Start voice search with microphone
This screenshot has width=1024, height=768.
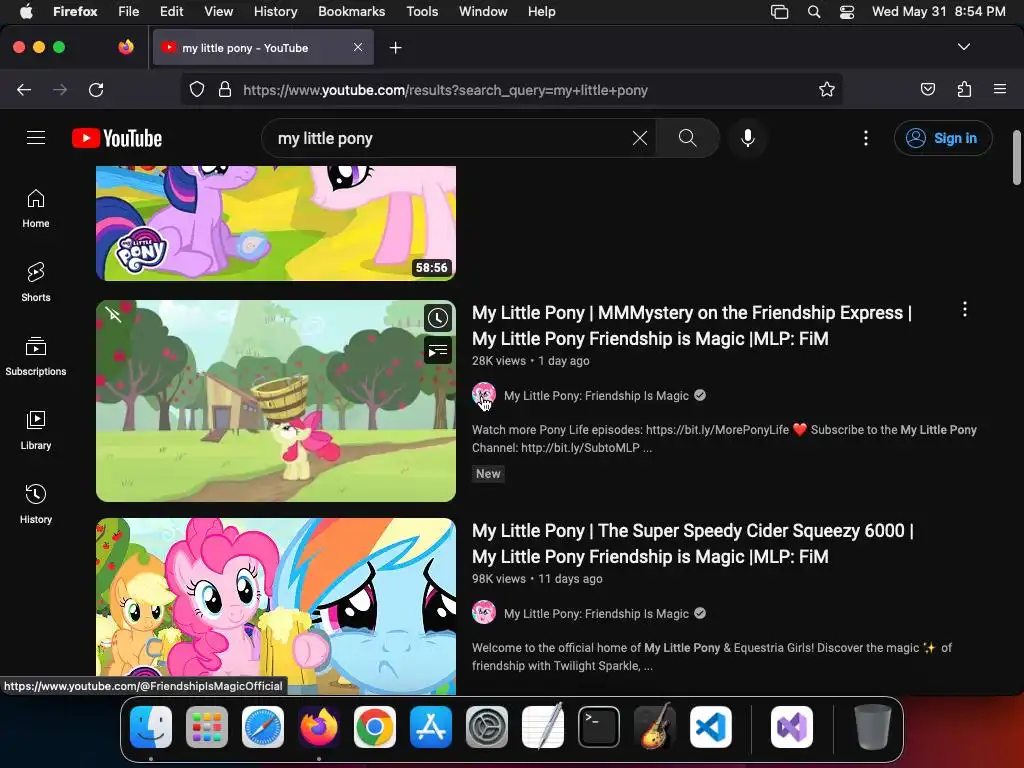coord(748,138)
